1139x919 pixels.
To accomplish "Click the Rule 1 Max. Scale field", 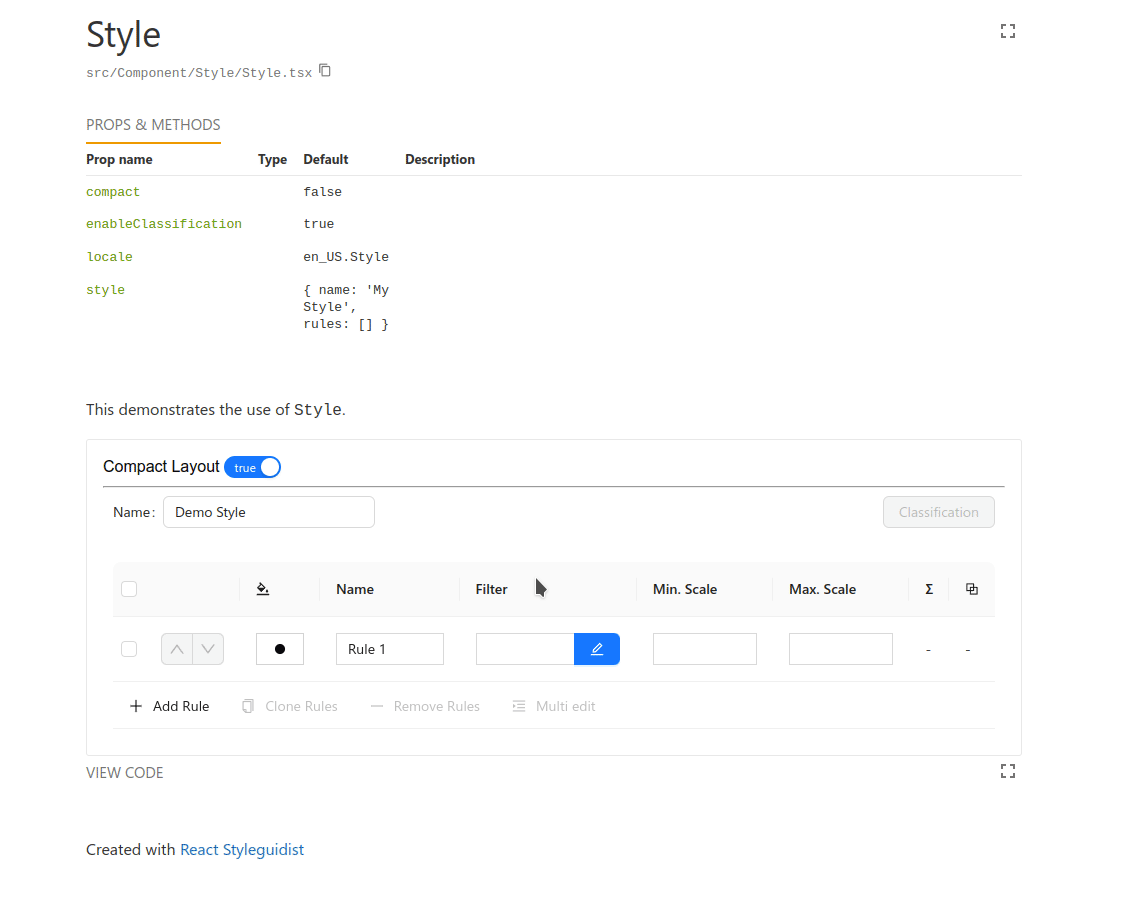I will (x=841, y=649).
